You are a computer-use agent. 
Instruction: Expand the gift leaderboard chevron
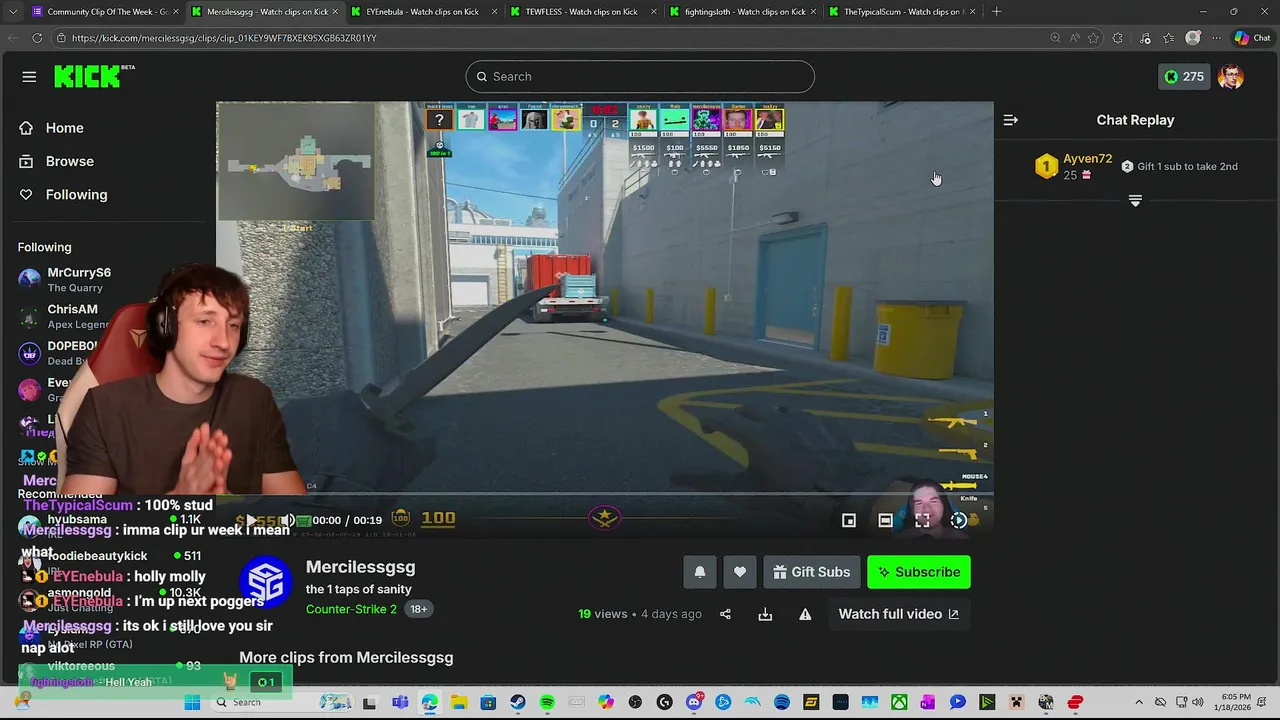tap(1135, 201)
